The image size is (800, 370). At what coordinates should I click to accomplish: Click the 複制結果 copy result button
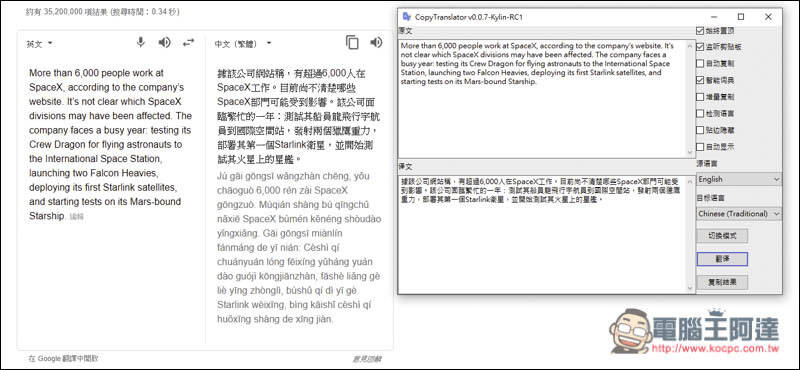(x=722, y=282)
